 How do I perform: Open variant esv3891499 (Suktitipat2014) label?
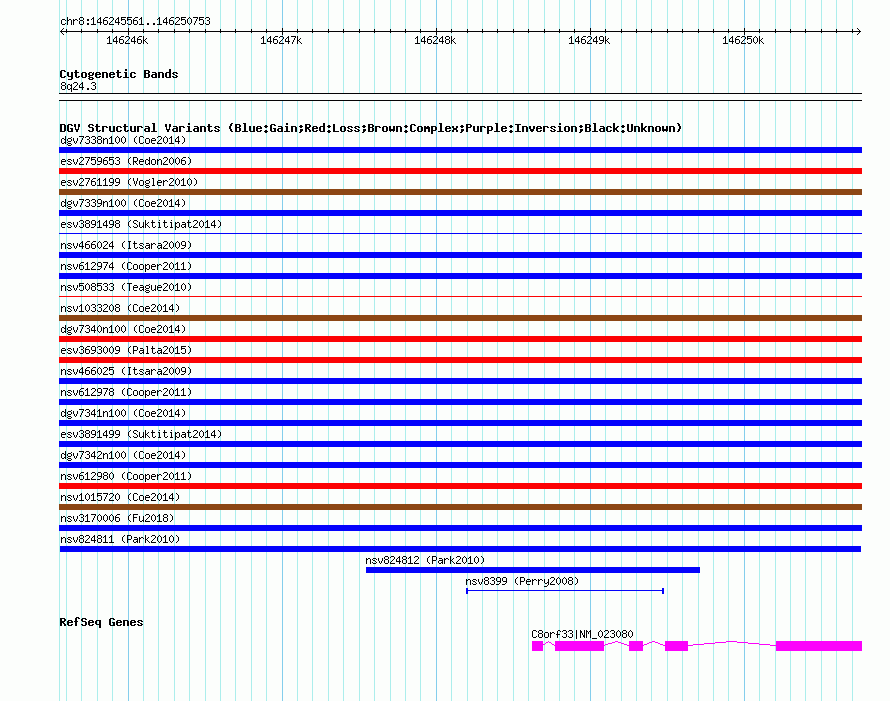point(141,434)
